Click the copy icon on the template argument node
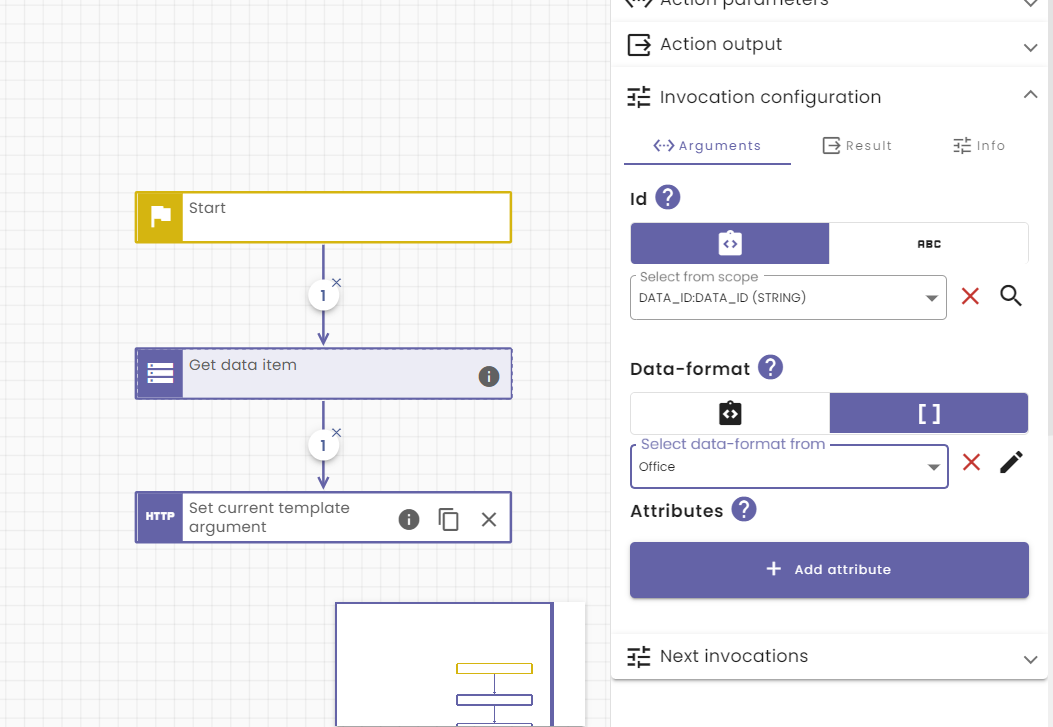Screen dimensions: 1053x727 tap(448, 519)
